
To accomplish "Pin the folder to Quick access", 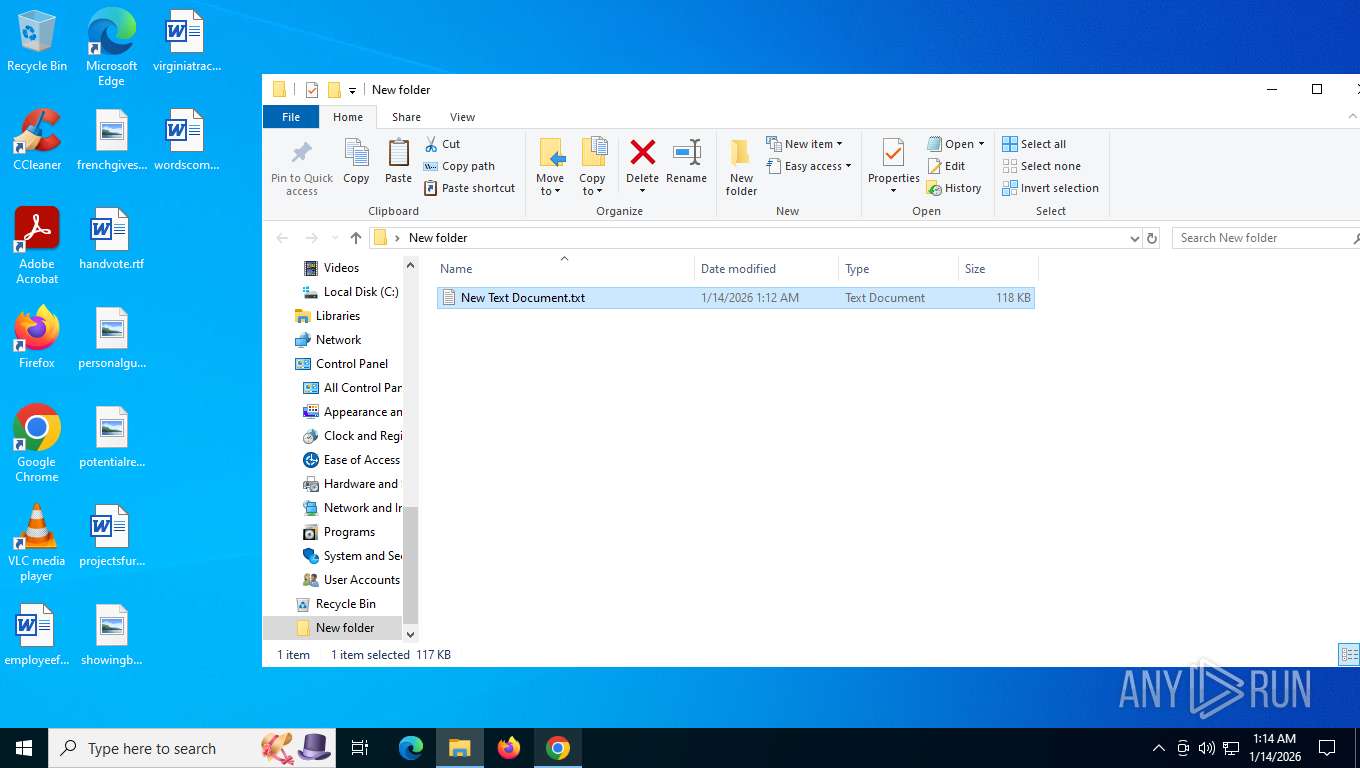I will pos(301,167).
